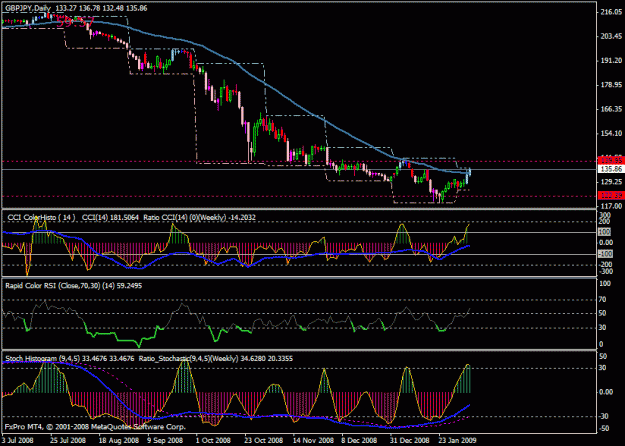The height and width of the screenshot is (446, 625).
Task: Click the 25 Jul 2008 date marker
Action: coord(68,440)
